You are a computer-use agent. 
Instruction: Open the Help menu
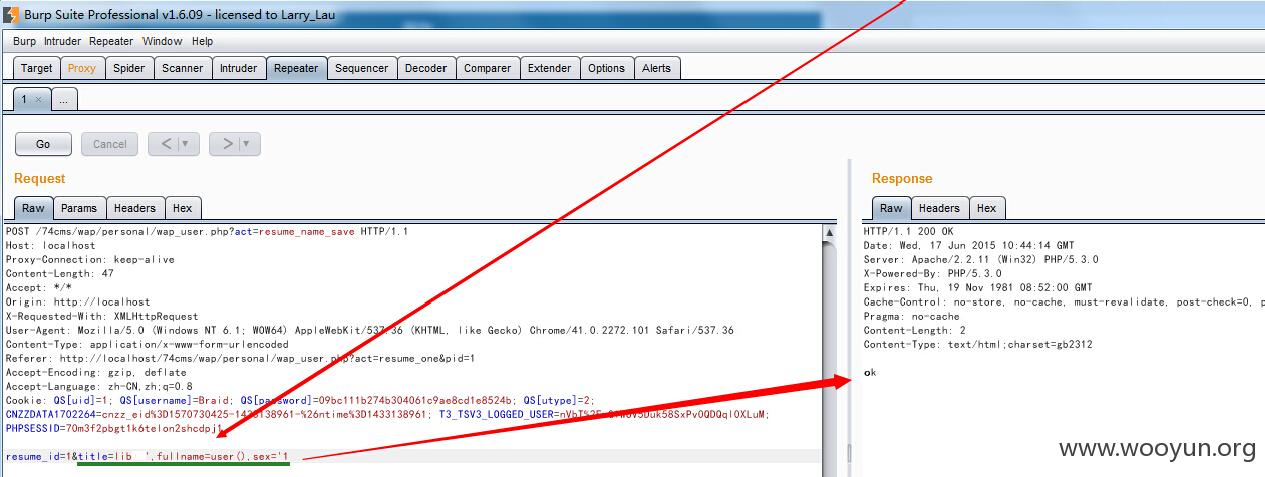point(202,41)
